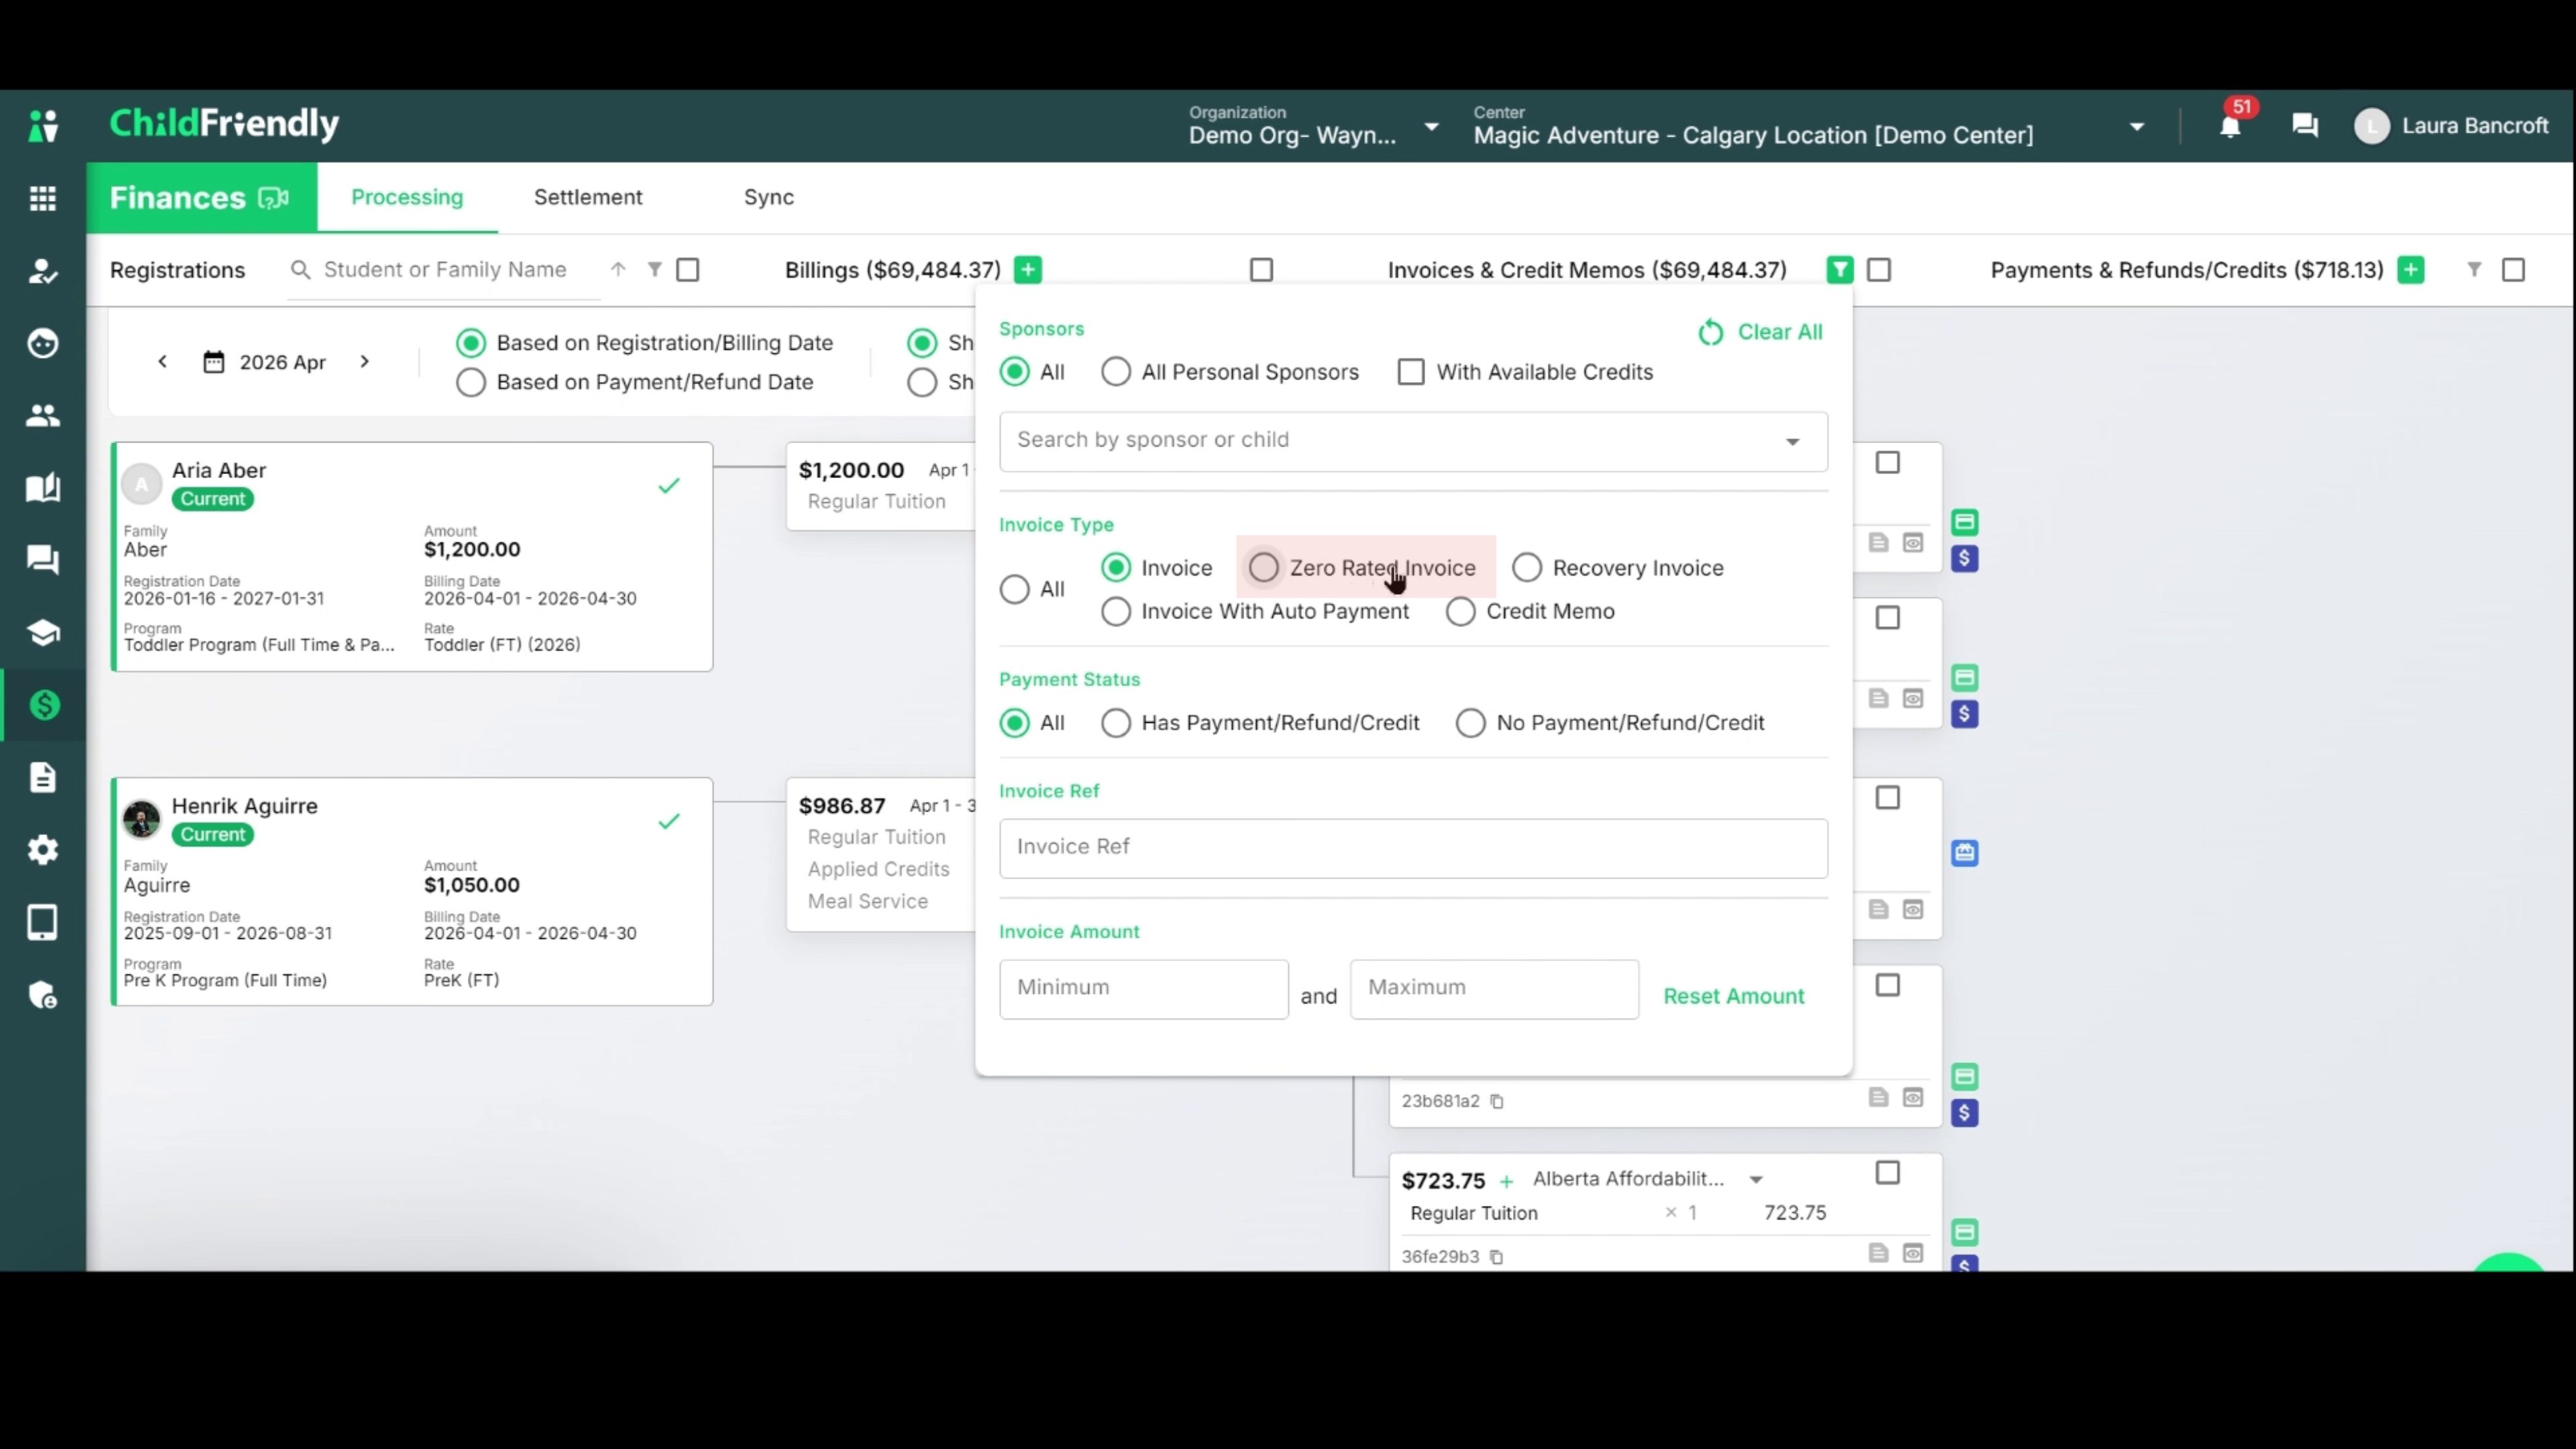Select Based on Registration/Billing Date radio
This screenshot has height=1449, width=2576.
[x=471, y=343]
